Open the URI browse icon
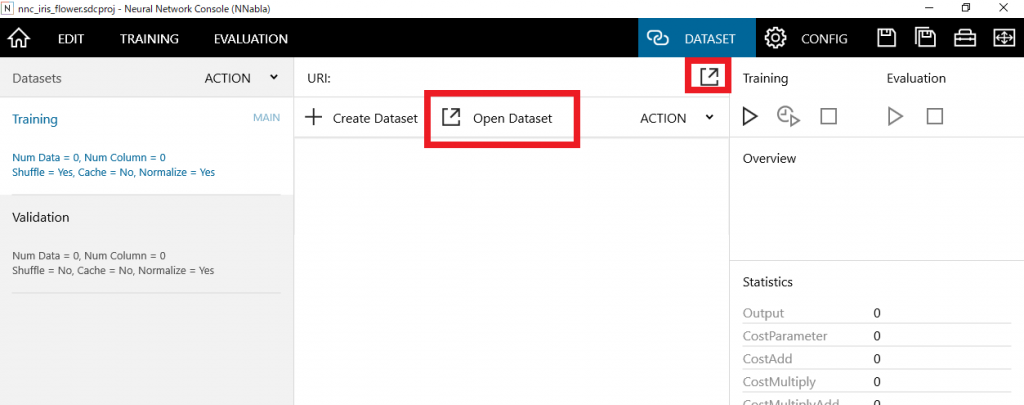Viewport: 1024px width, 405px height. (x=709, y=77)
